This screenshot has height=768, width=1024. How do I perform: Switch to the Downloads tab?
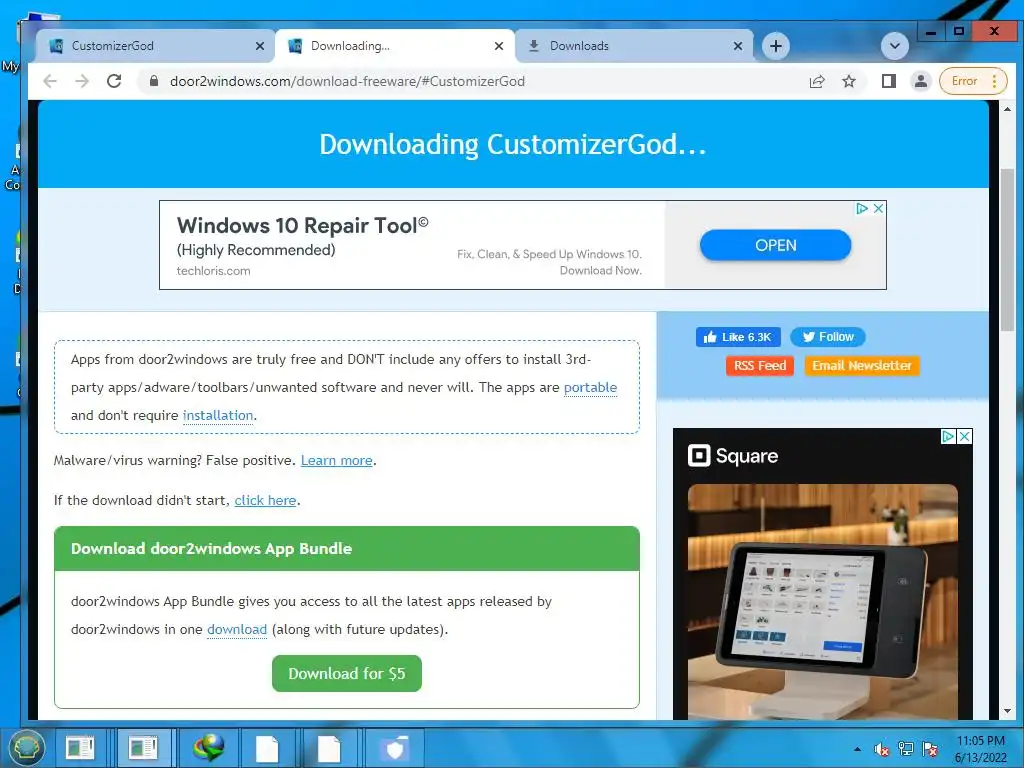(x=633, y=46)
